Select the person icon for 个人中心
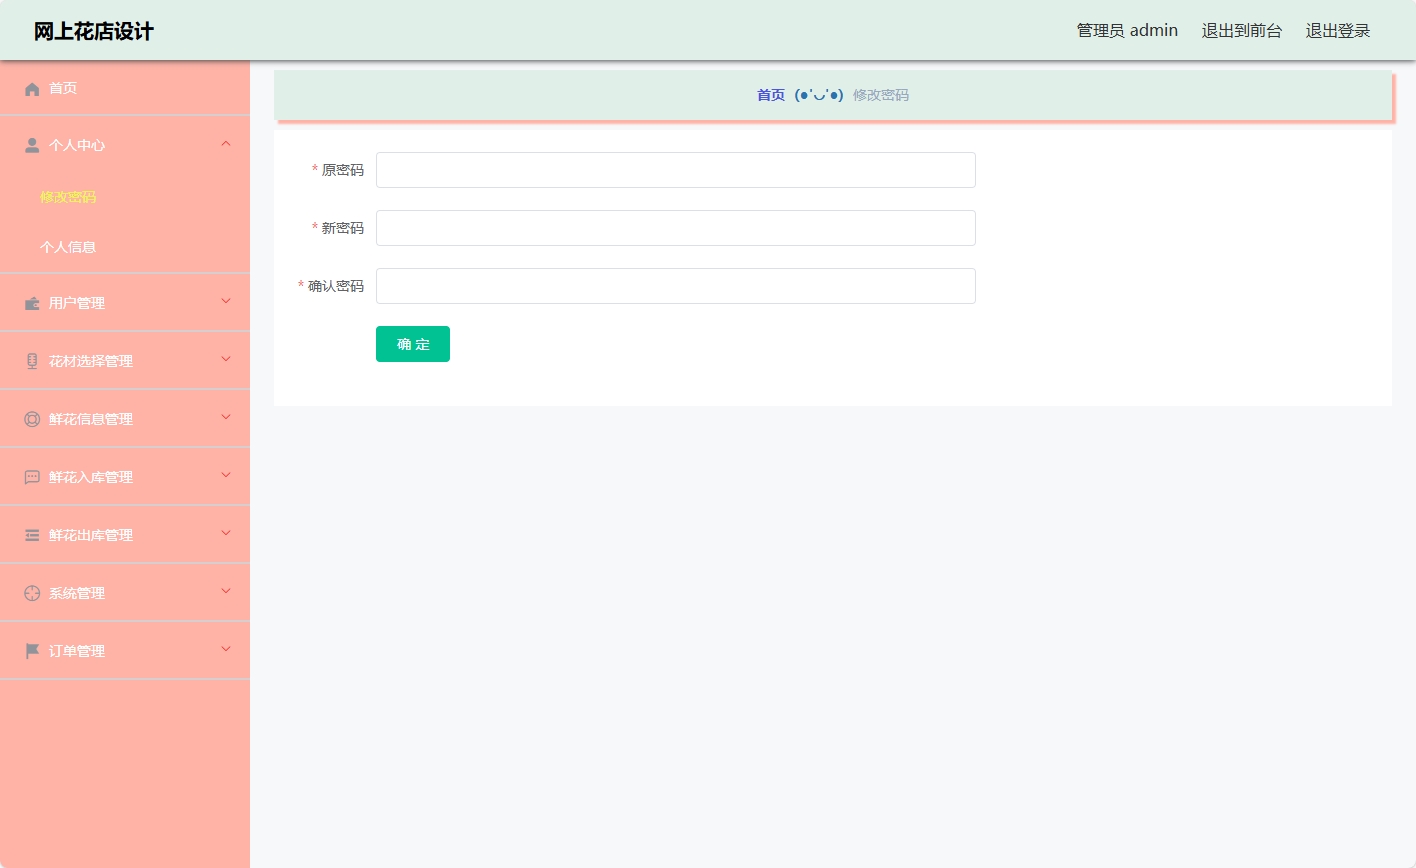Image resolution: width=1416 pixels, height=868 pixels. click(x=32, y=145)
